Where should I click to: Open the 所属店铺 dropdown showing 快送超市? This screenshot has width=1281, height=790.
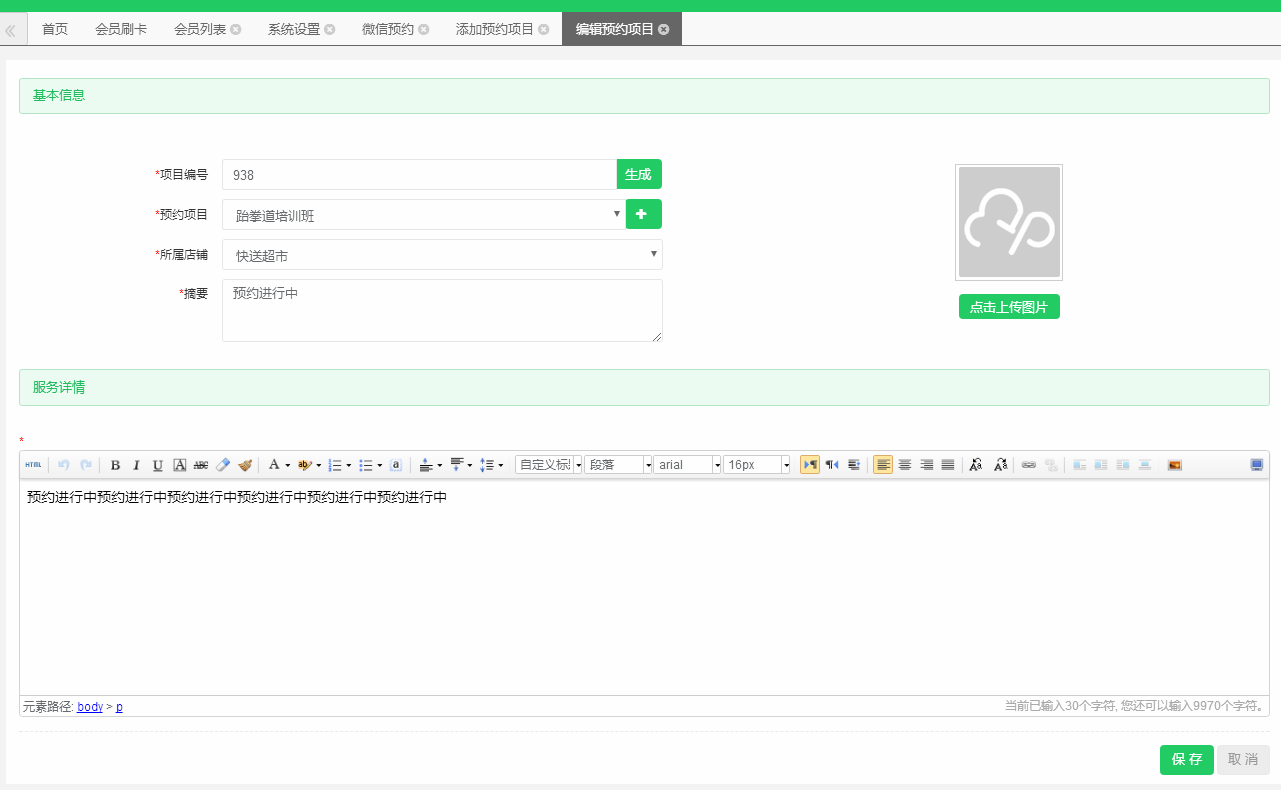[x=442, y=255]
